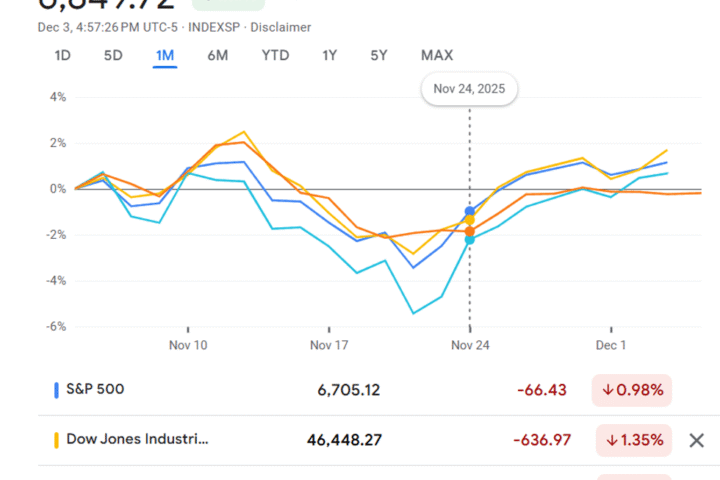Click the orange data point on Nov 24

pyautogui.click(x=470, y=231)
